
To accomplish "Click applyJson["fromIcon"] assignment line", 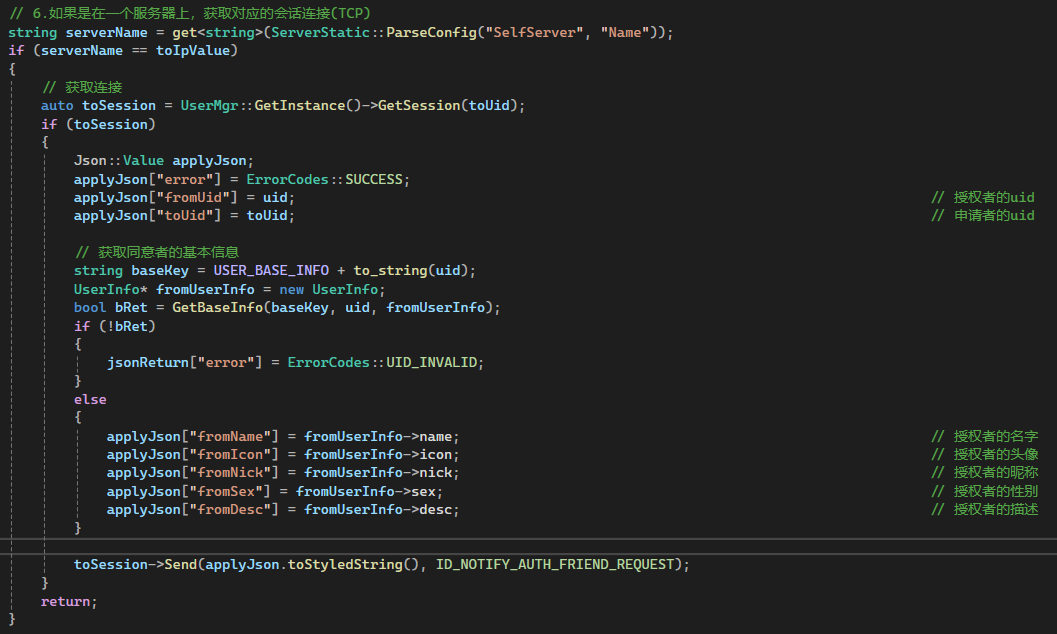I will click(x=283, y=455).
